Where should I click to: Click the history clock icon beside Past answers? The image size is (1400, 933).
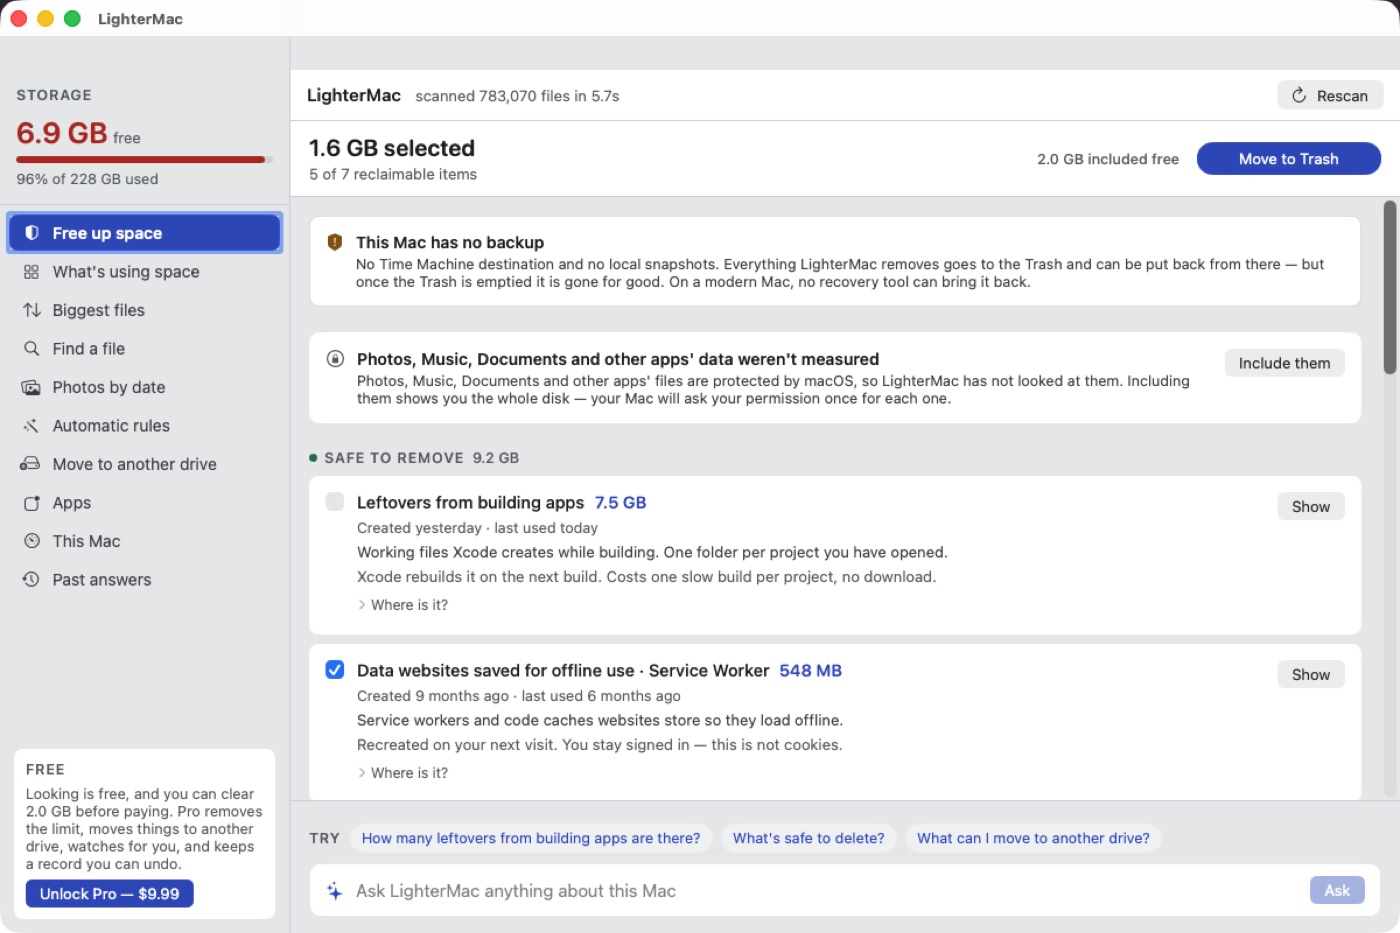click(x=32, y=580)
